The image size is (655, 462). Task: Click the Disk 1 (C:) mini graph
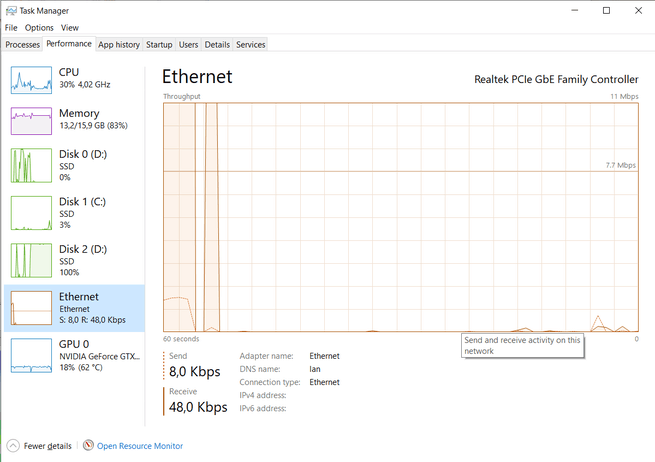click(x=31, y=213)
